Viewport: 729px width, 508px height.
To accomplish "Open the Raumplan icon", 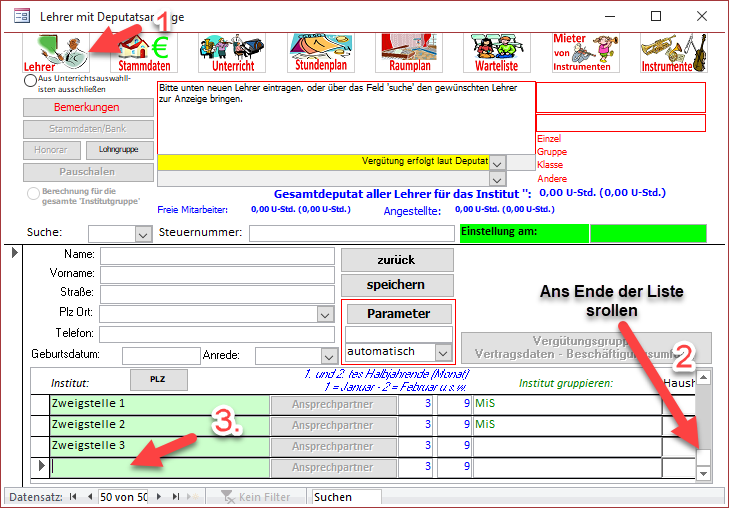I will [x=408, y=52].
